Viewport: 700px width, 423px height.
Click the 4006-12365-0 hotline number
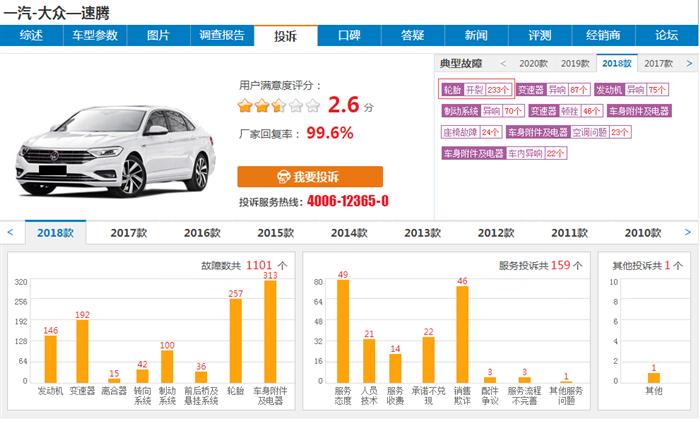[348, 201]
